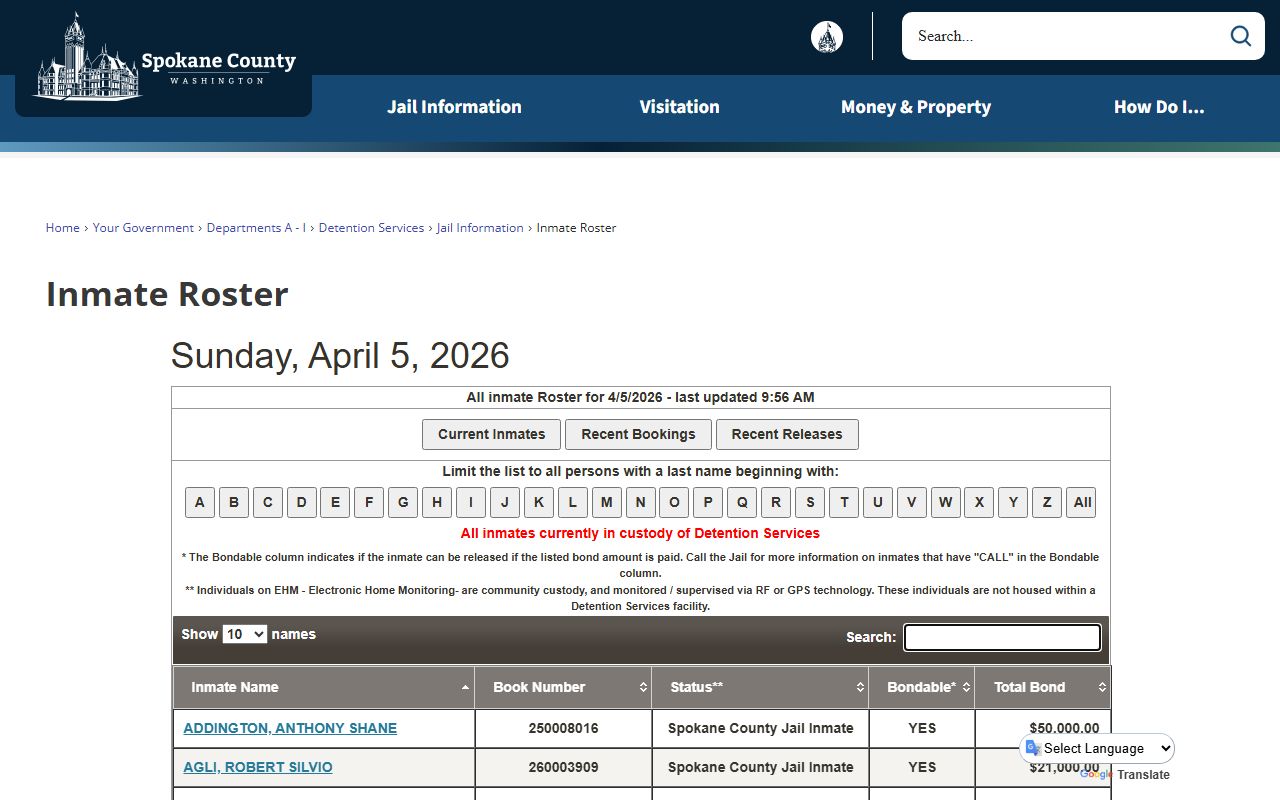Click the magnifying glass search icon

coord(1240,36)
